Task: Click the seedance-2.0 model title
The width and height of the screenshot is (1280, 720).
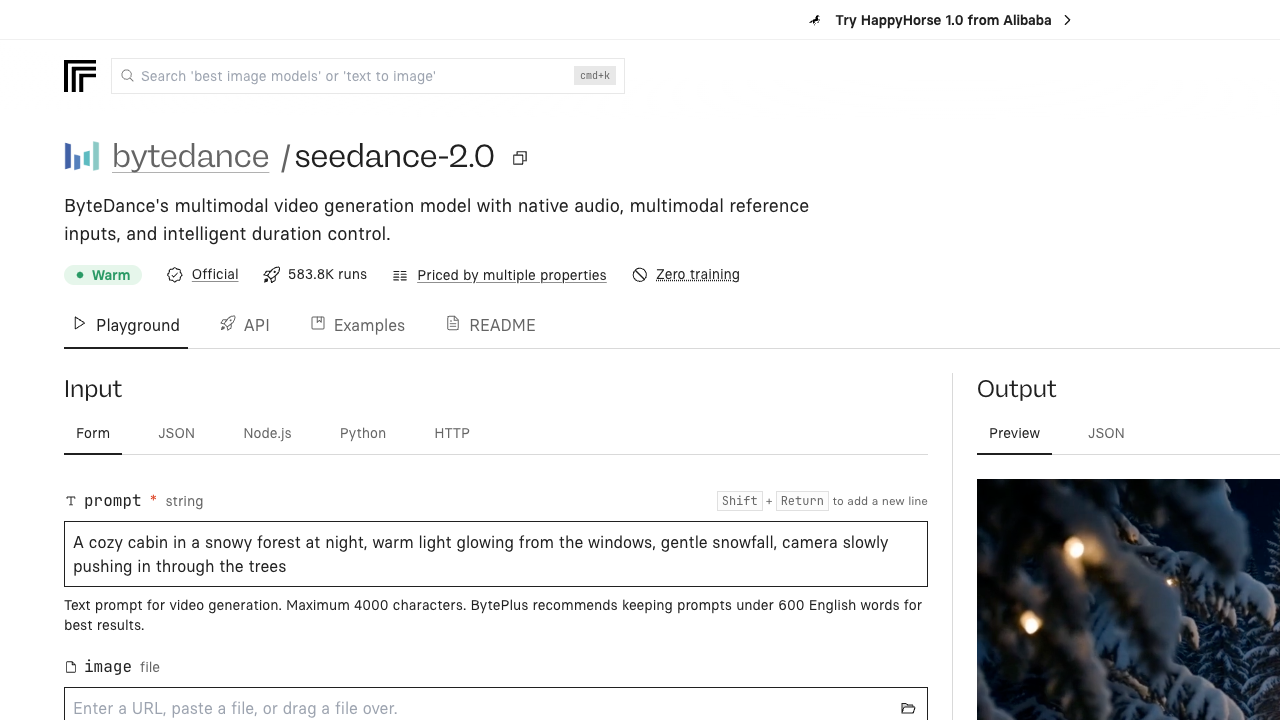Action: (x=394, y=156)
